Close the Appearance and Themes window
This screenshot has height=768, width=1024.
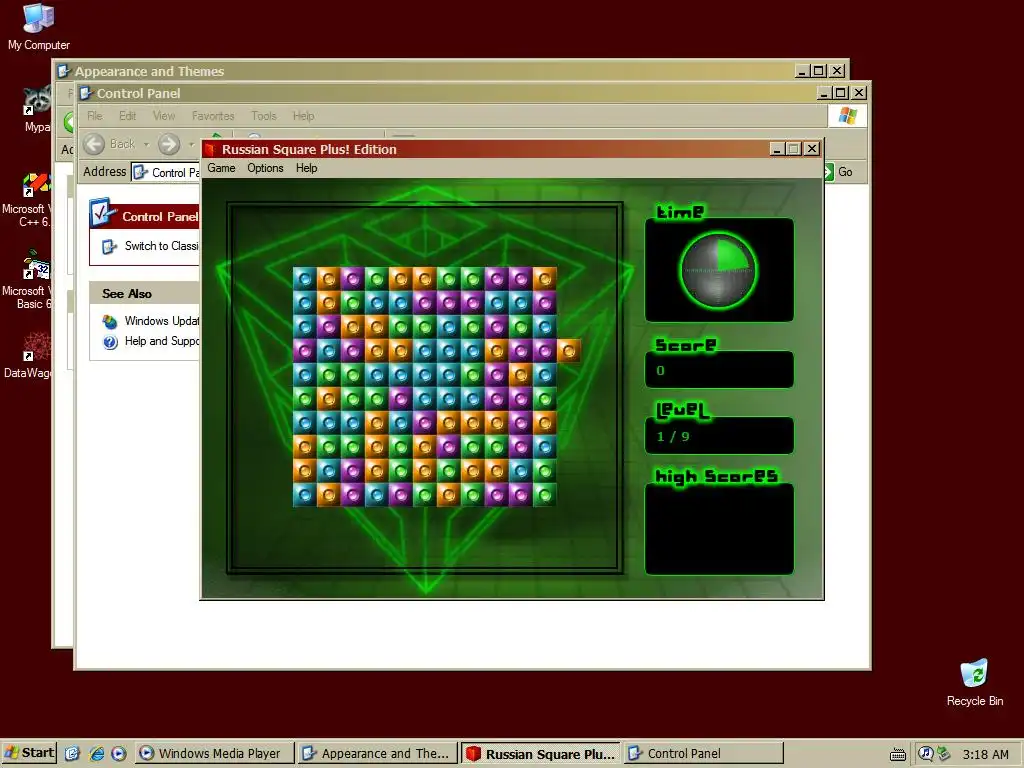click(x=837, y=71)
